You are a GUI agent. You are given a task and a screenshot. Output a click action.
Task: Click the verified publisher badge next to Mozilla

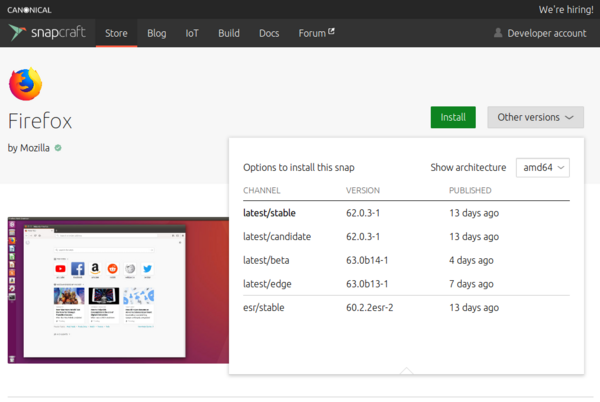tap(59, 148)
